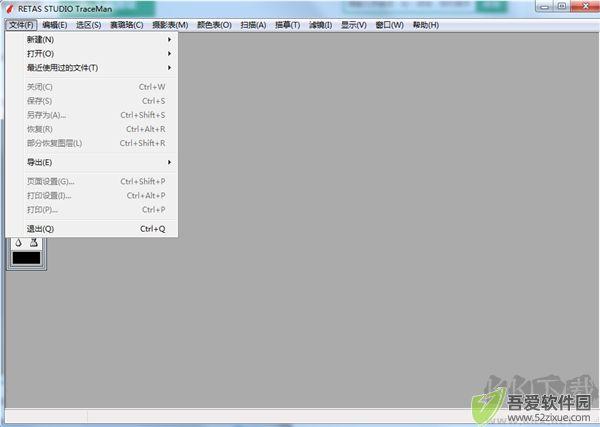
Task: Open the 描摹(T) menu
Action: (287, 25)
